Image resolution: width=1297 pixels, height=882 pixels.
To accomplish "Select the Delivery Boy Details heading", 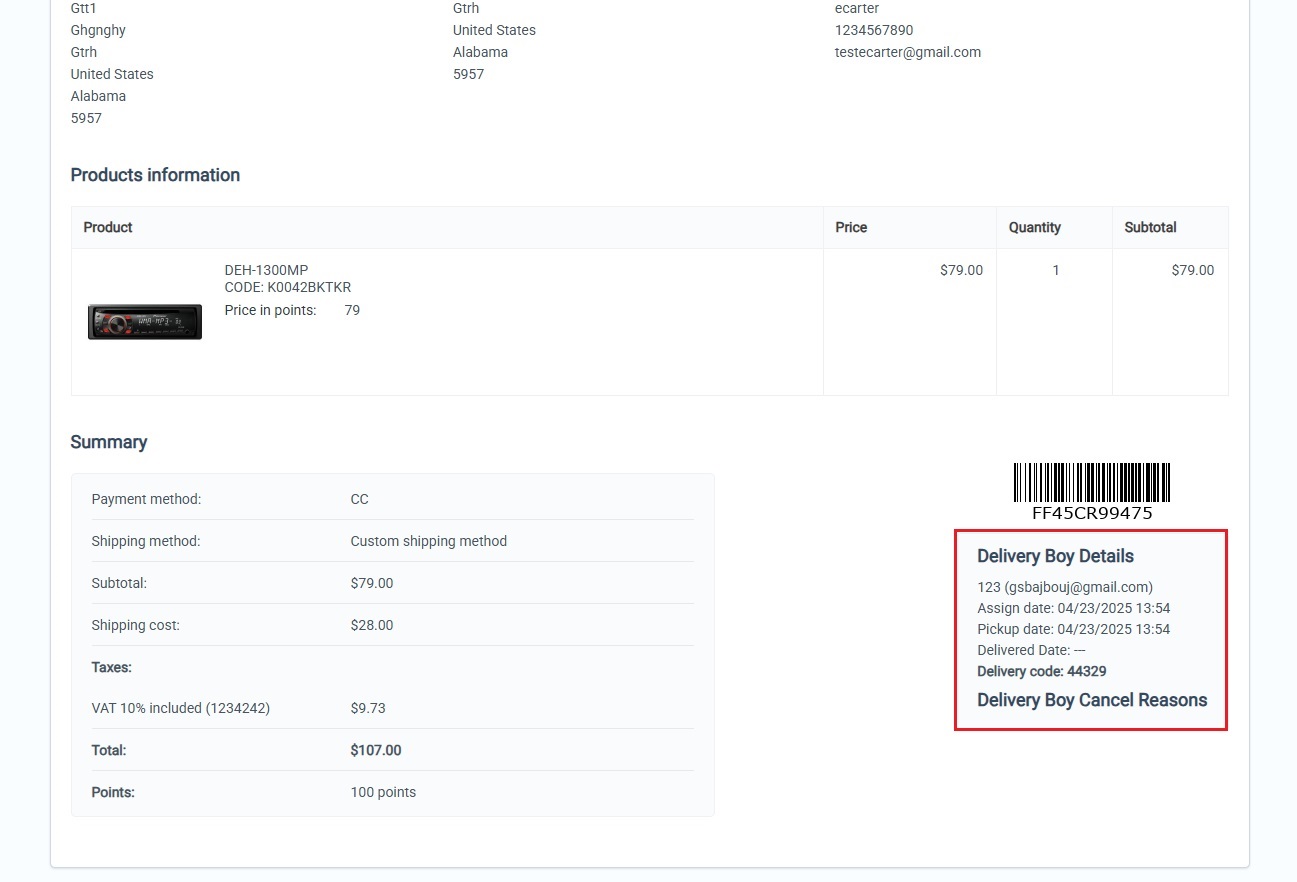I will coord(1055,556).
